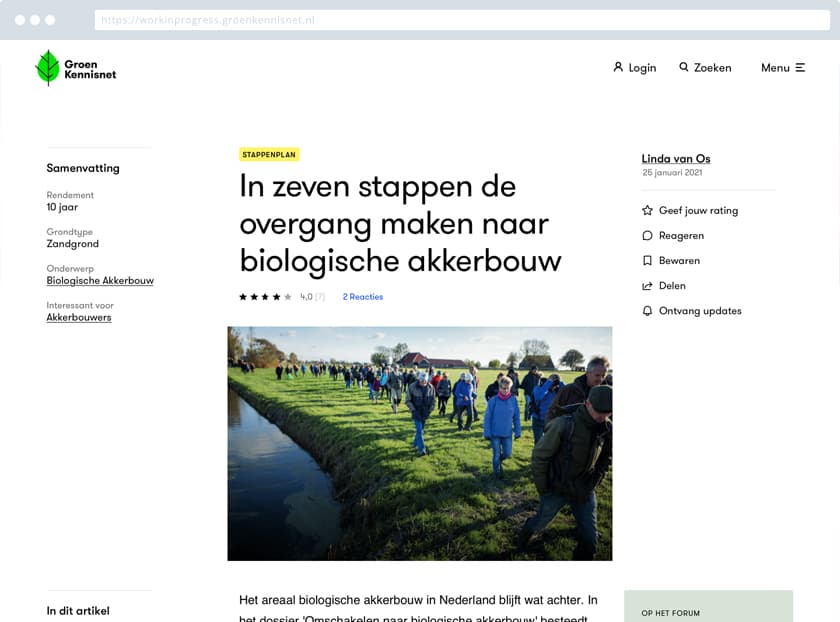Viewport: 840px width, 622px height.
Task: Click Delen action
Action: [x=672, y=286]
